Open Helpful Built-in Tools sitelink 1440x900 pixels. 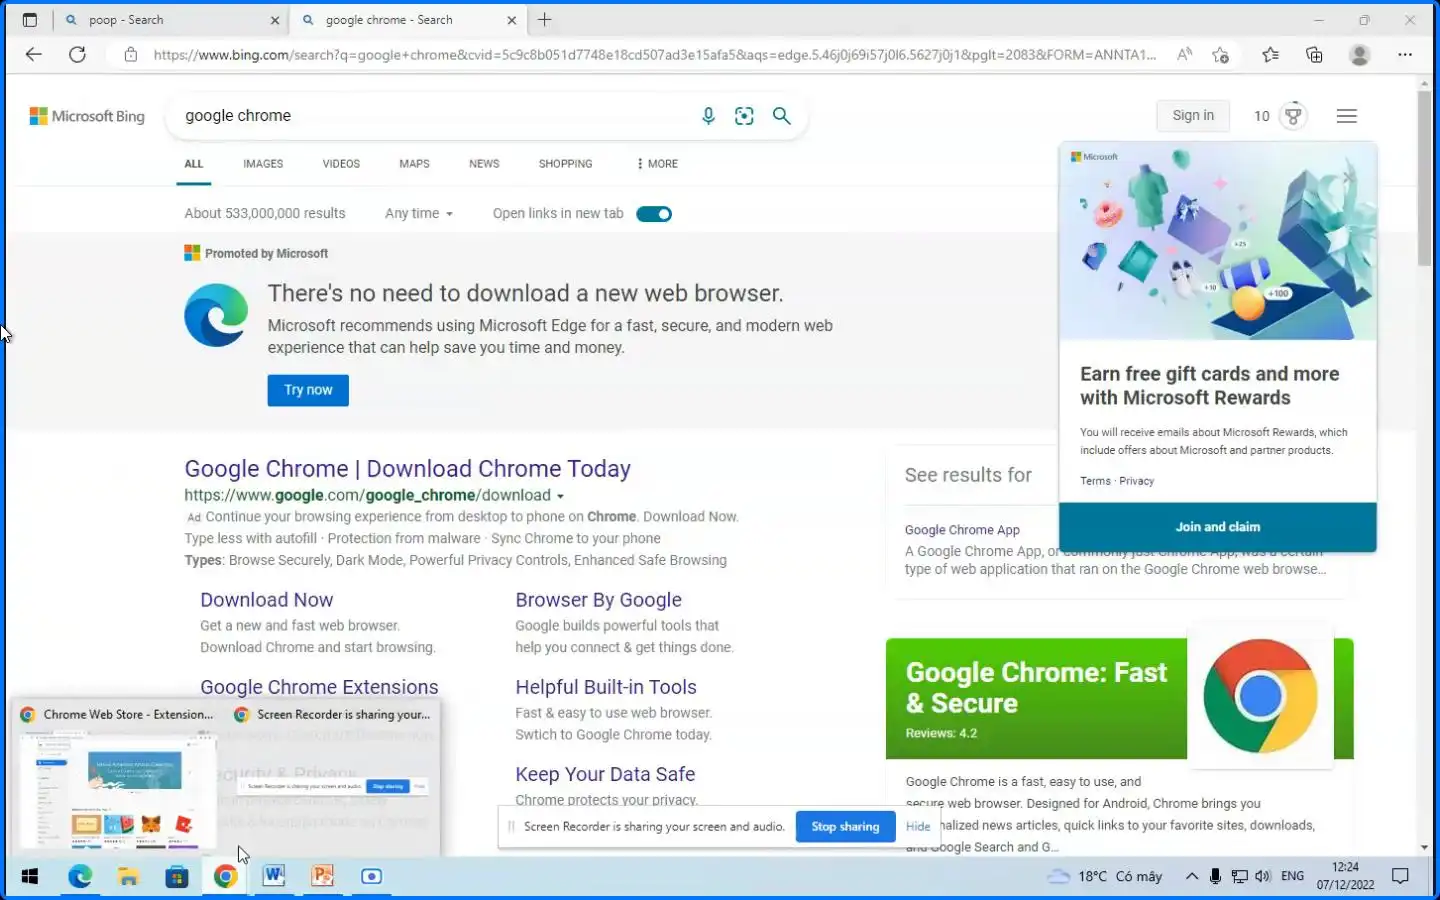606,687
